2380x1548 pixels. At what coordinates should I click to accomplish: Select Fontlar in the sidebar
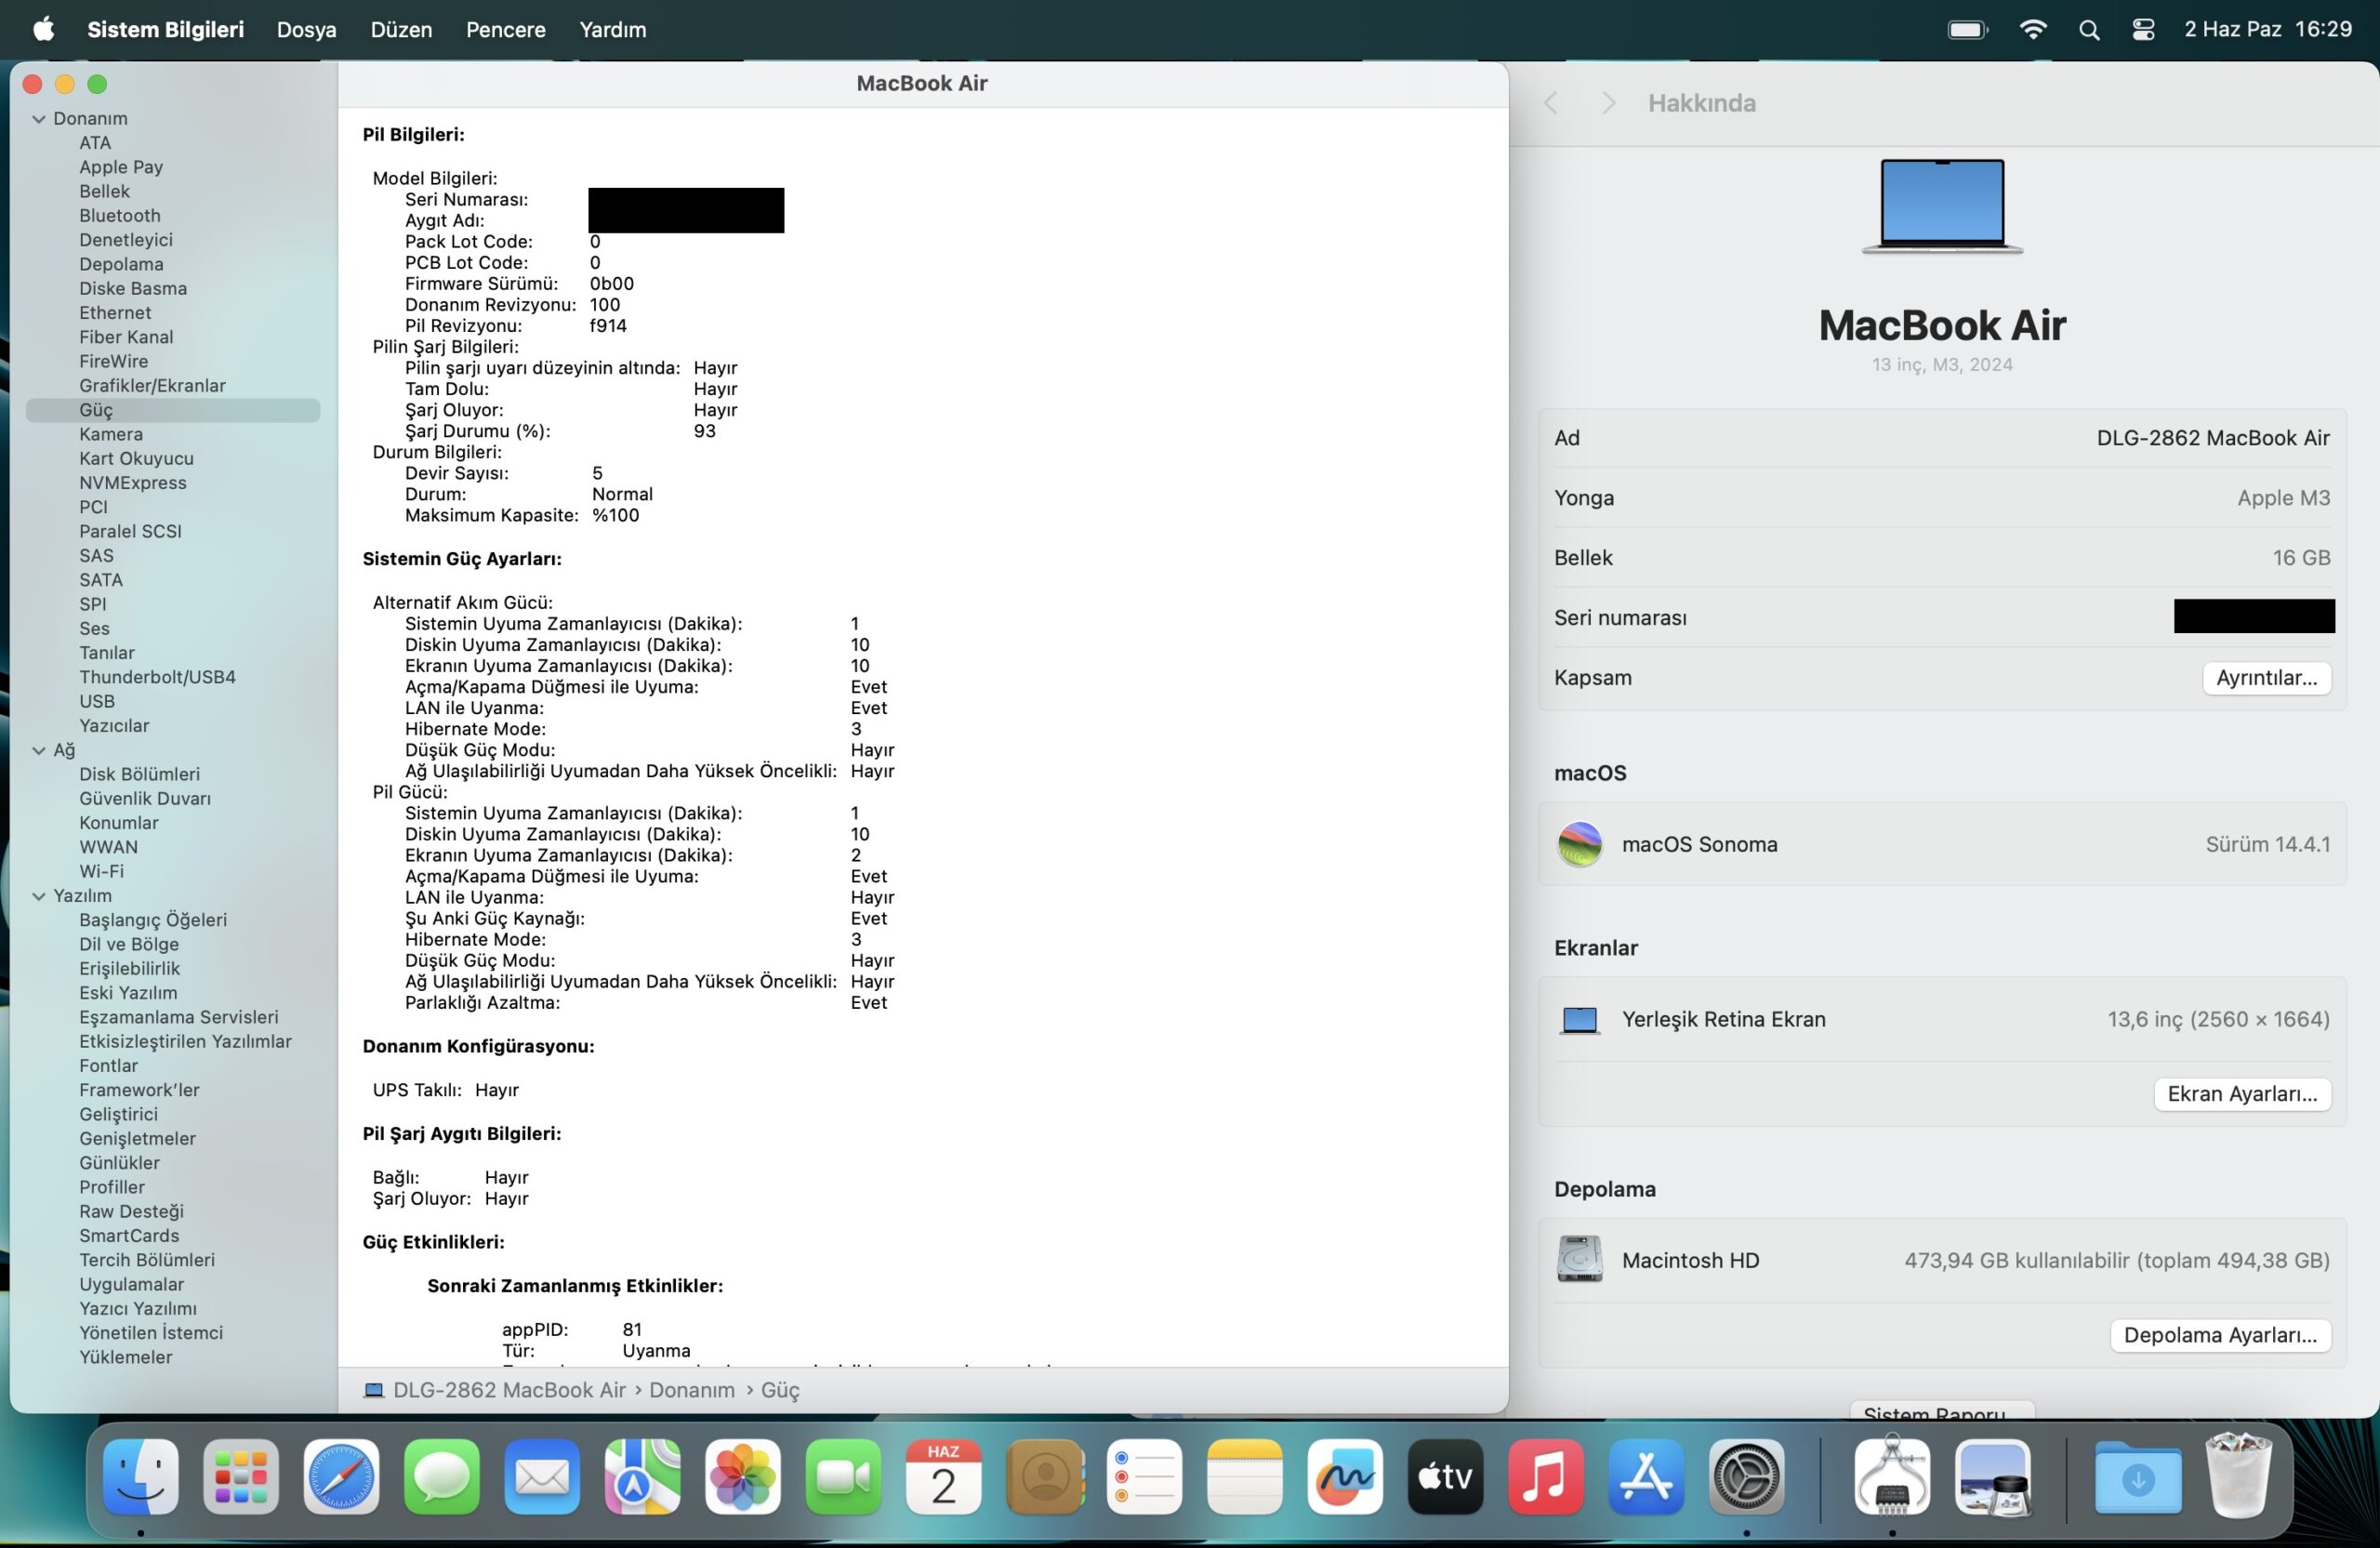click(x=108, y=1065)
